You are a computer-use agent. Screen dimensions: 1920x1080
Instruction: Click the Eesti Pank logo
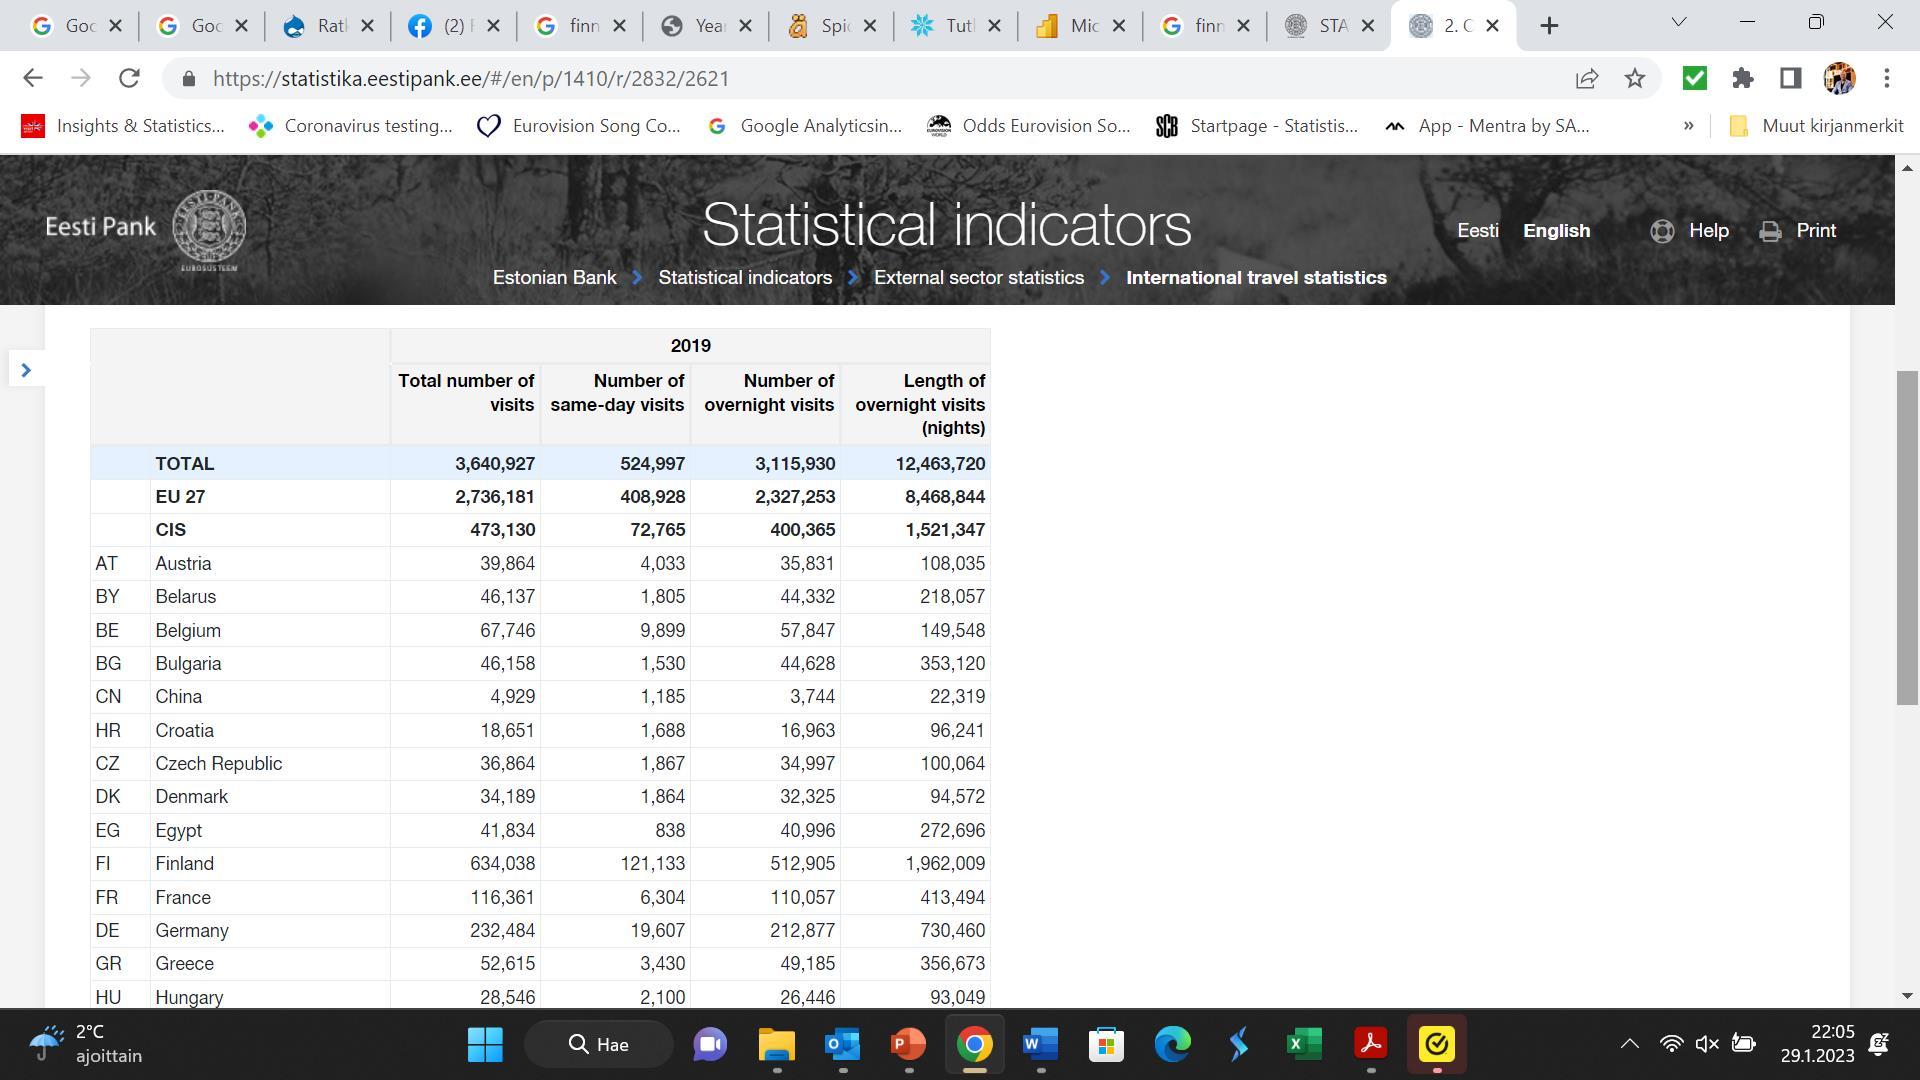[146, 229]
